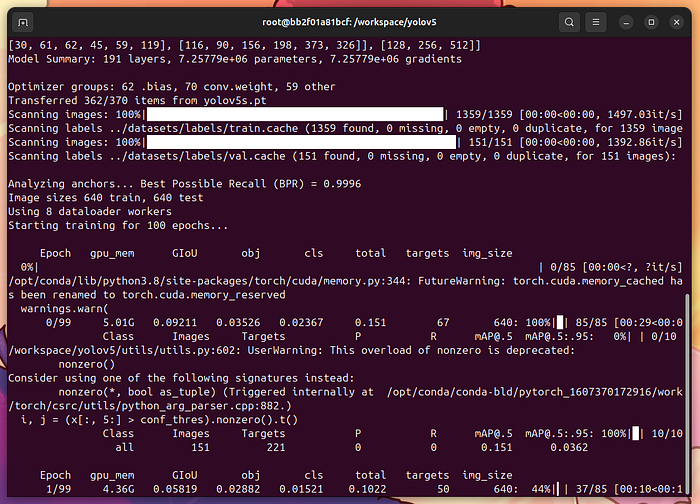The width and height of the screenshot is (700, 504).
Task: Click the '1/99' epoch value
Action: [x=58, y=489]
